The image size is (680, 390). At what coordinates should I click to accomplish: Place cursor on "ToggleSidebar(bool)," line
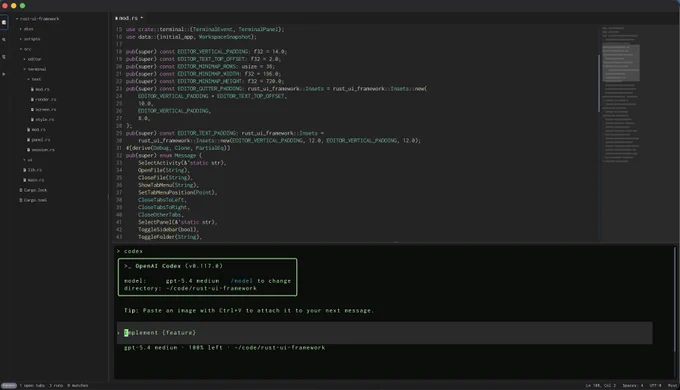click(168, 229)
